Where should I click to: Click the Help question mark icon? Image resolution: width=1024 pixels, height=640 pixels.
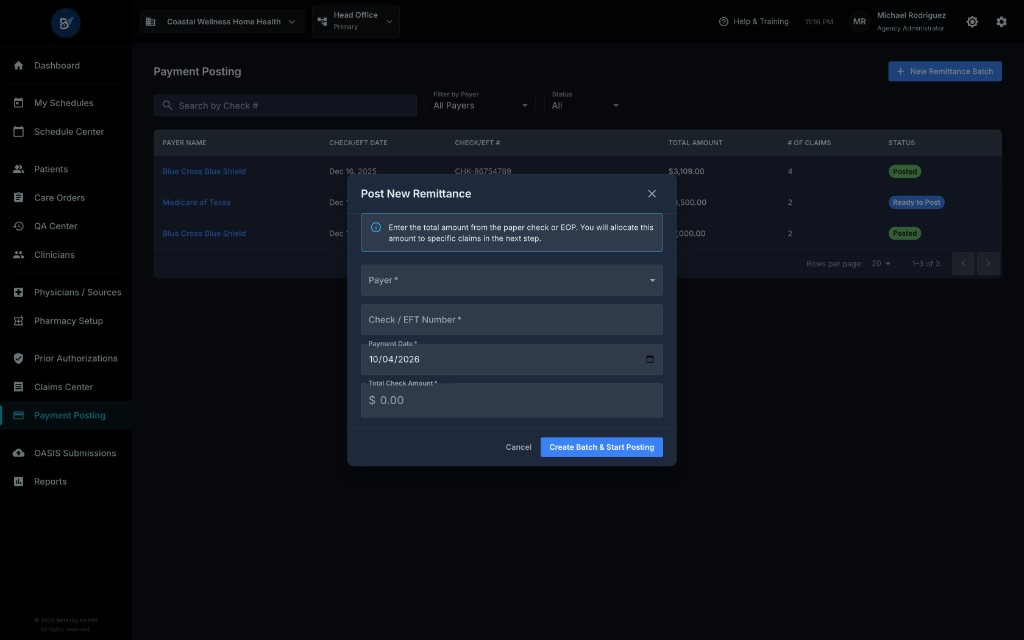click(x=723, y=22)
